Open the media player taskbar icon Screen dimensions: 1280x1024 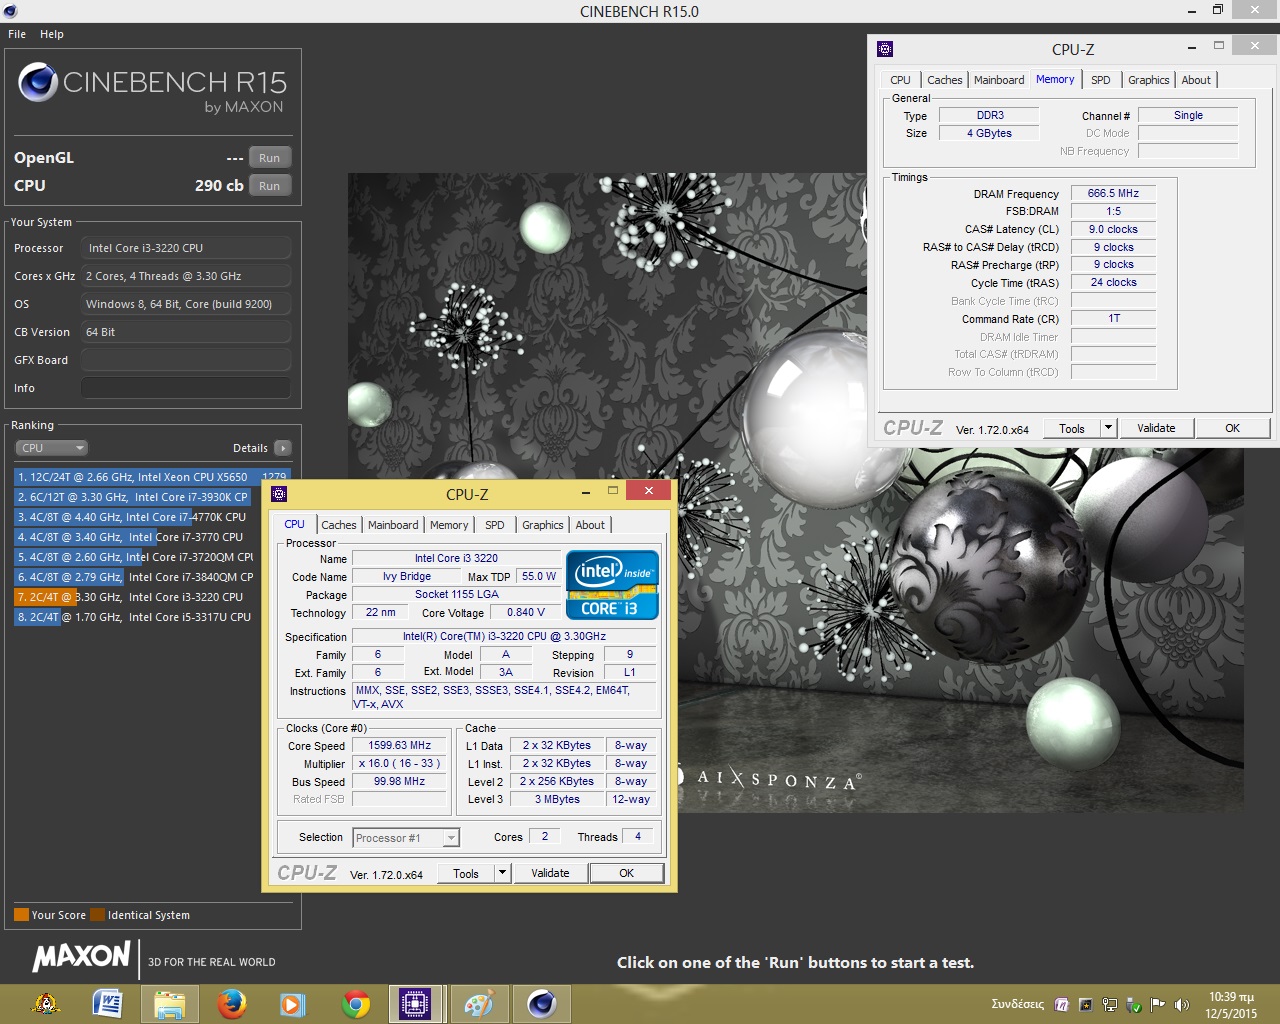[x=292, y=1003]
